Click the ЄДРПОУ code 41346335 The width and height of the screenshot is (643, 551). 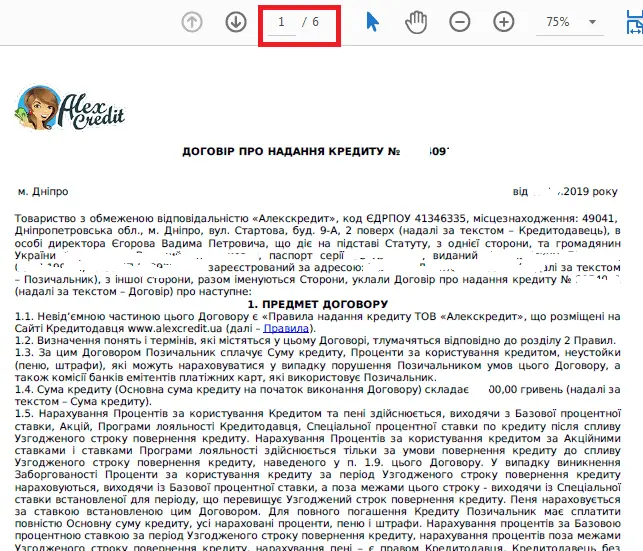tap(440, 219)
